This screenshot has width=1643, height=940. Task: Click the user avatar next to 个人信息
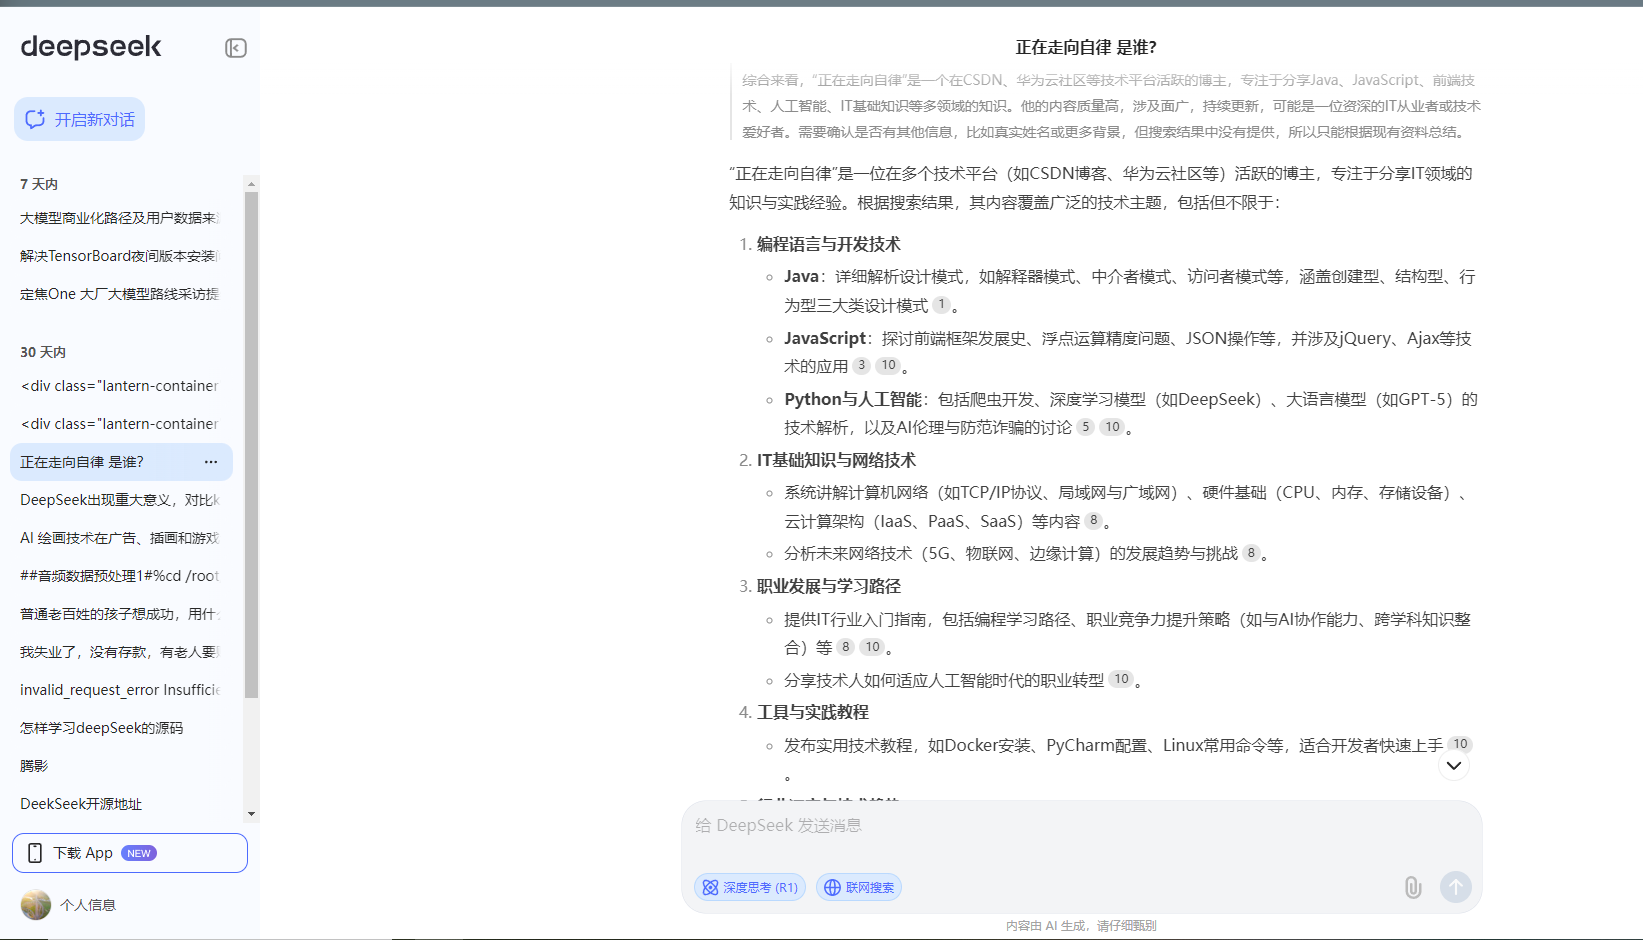click(36, 905)
